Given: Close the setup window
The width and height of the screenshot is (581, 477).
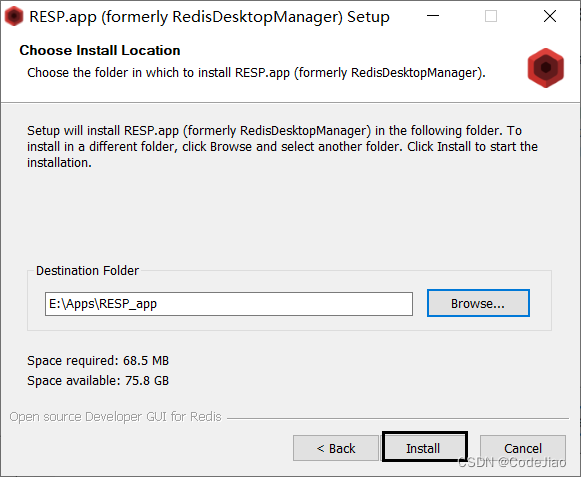Looking at the screenshot, I should [x=550, y=16].
